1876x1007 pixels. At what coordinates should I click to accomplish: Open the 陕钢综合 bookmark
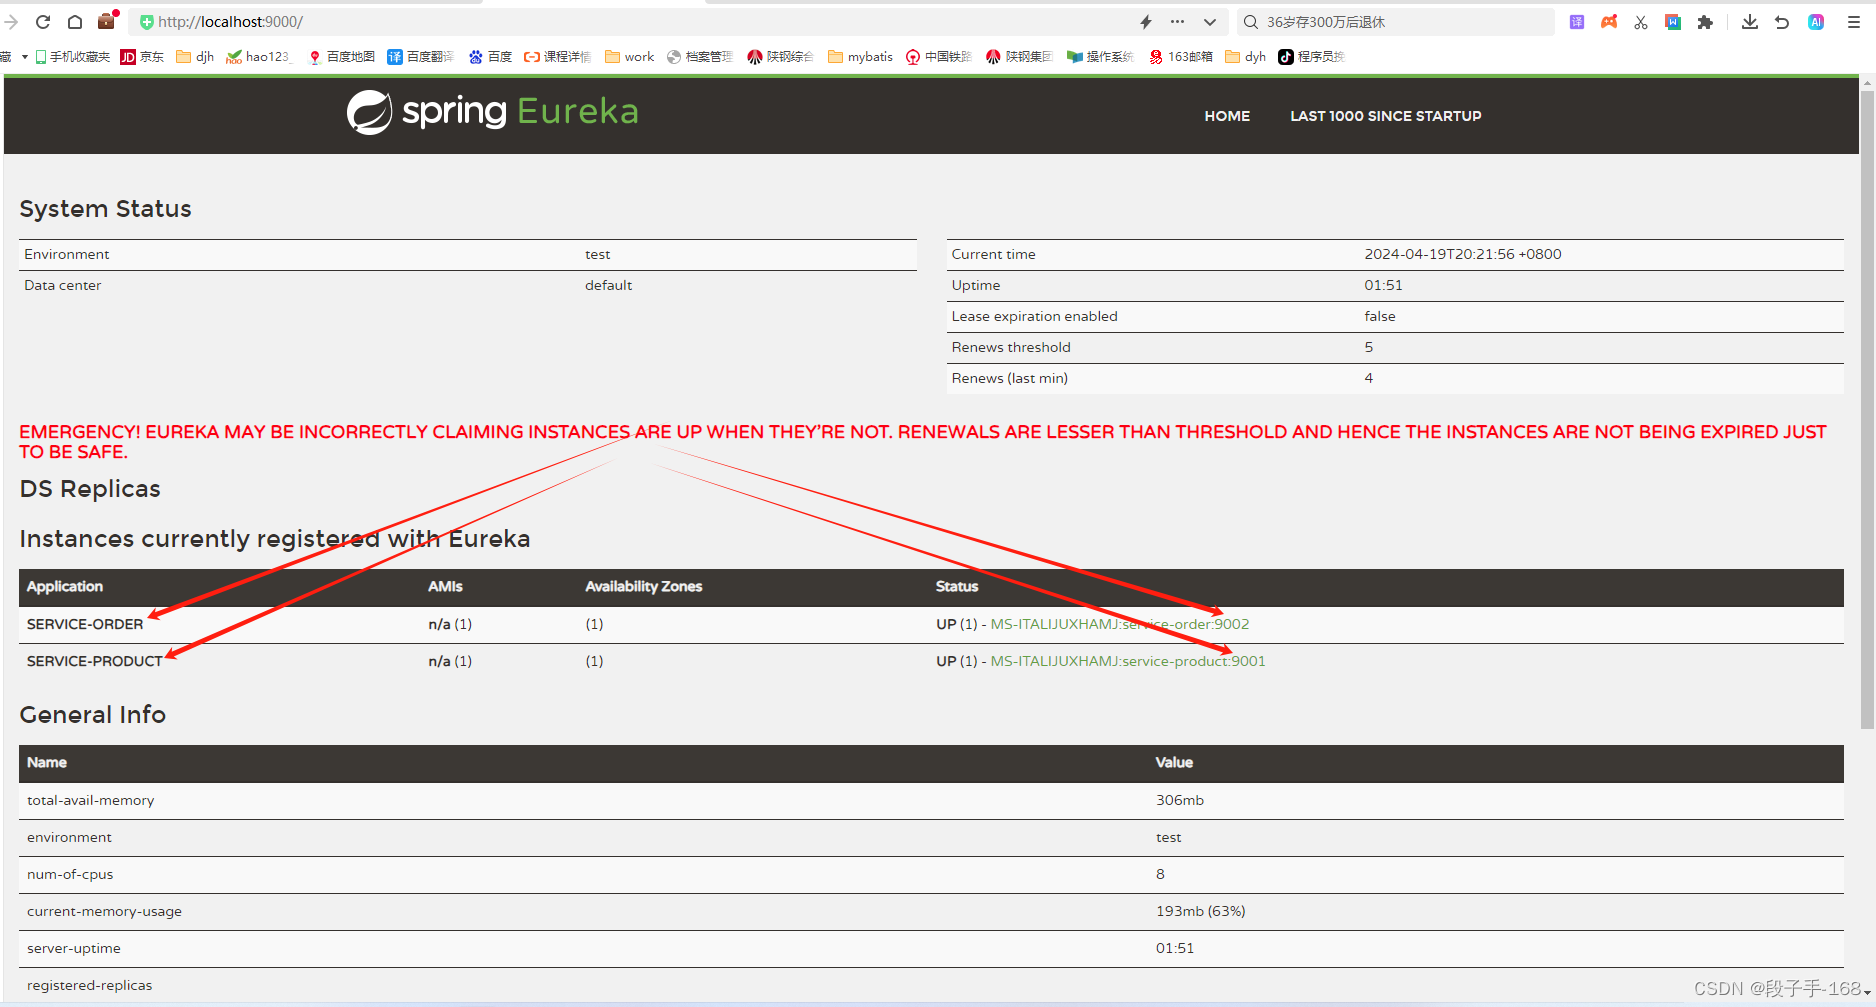780,57
